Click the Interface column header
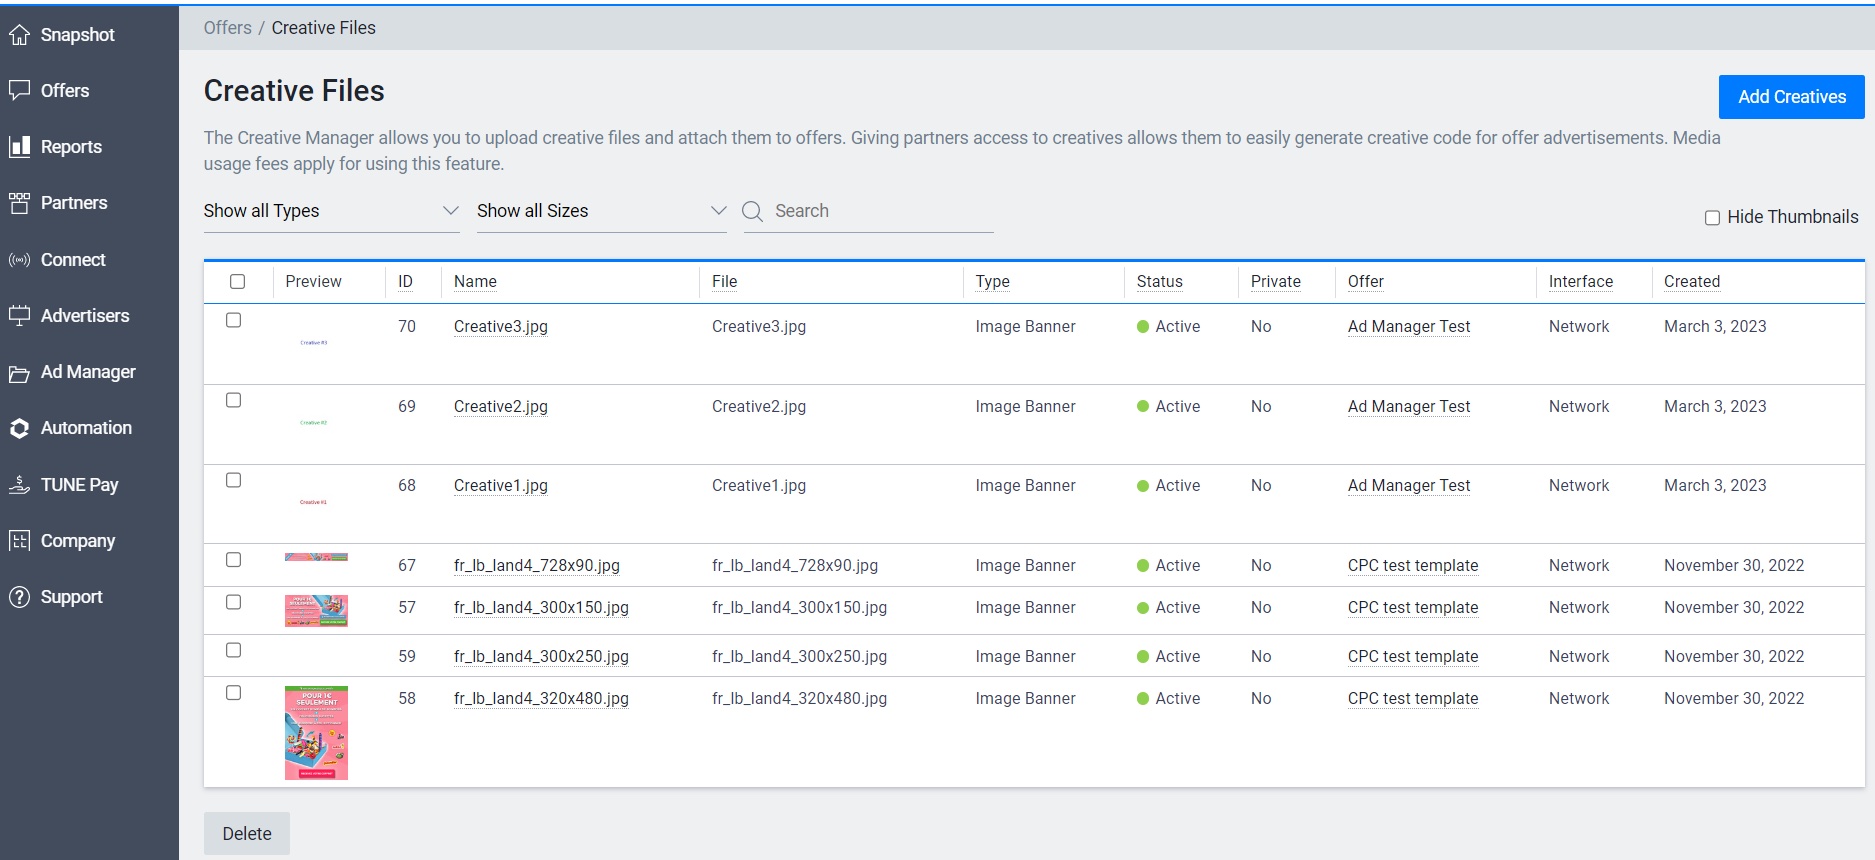 pyautogui.click(x=1581, y=282)
